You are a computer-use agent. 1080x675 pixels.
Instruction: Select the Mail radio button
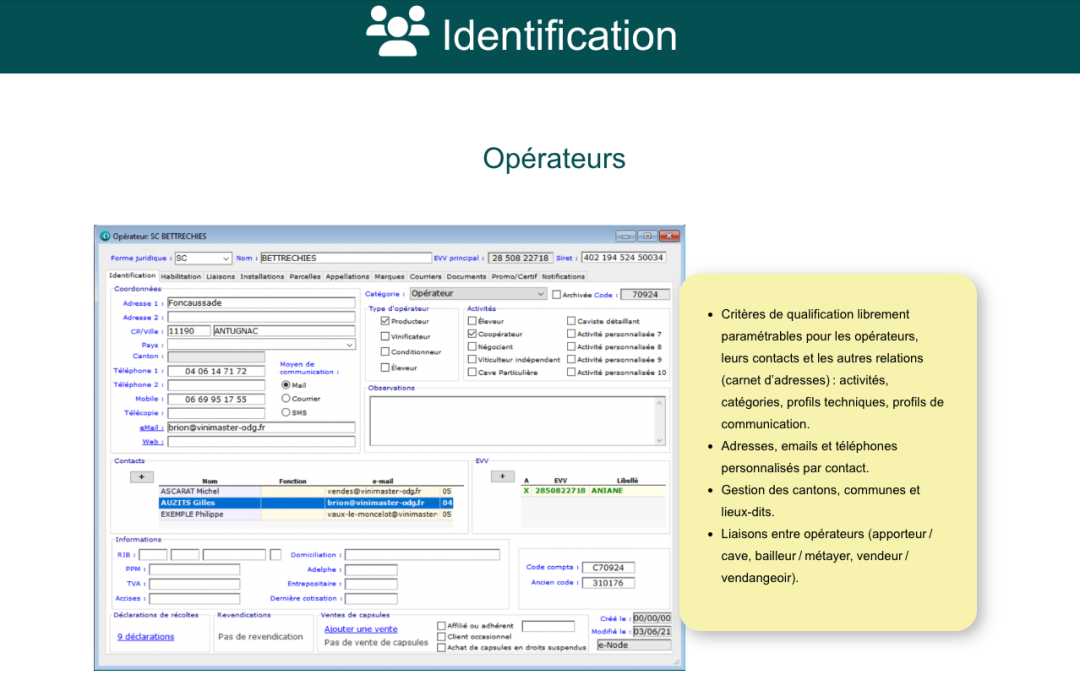pyautogui.click(x=285, y=385)
